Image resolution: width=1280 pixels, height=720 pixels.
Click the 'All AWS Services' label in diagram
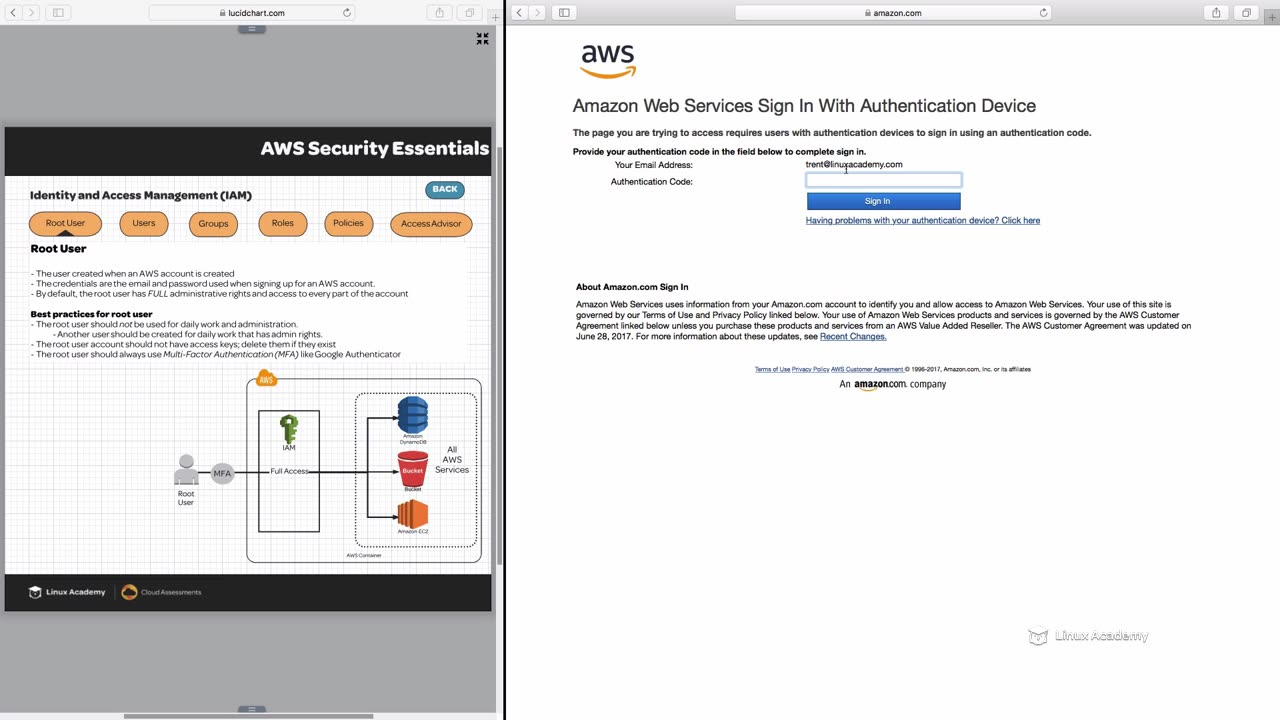(452, 460)
